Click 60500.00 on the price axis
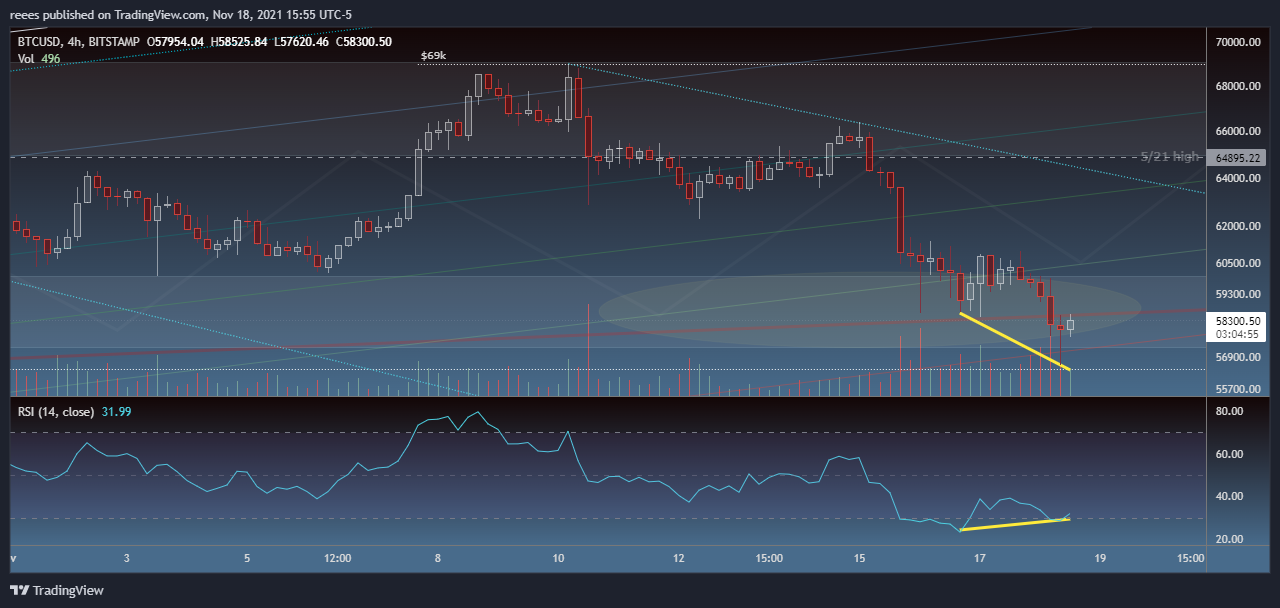 tap(1238, 263)
